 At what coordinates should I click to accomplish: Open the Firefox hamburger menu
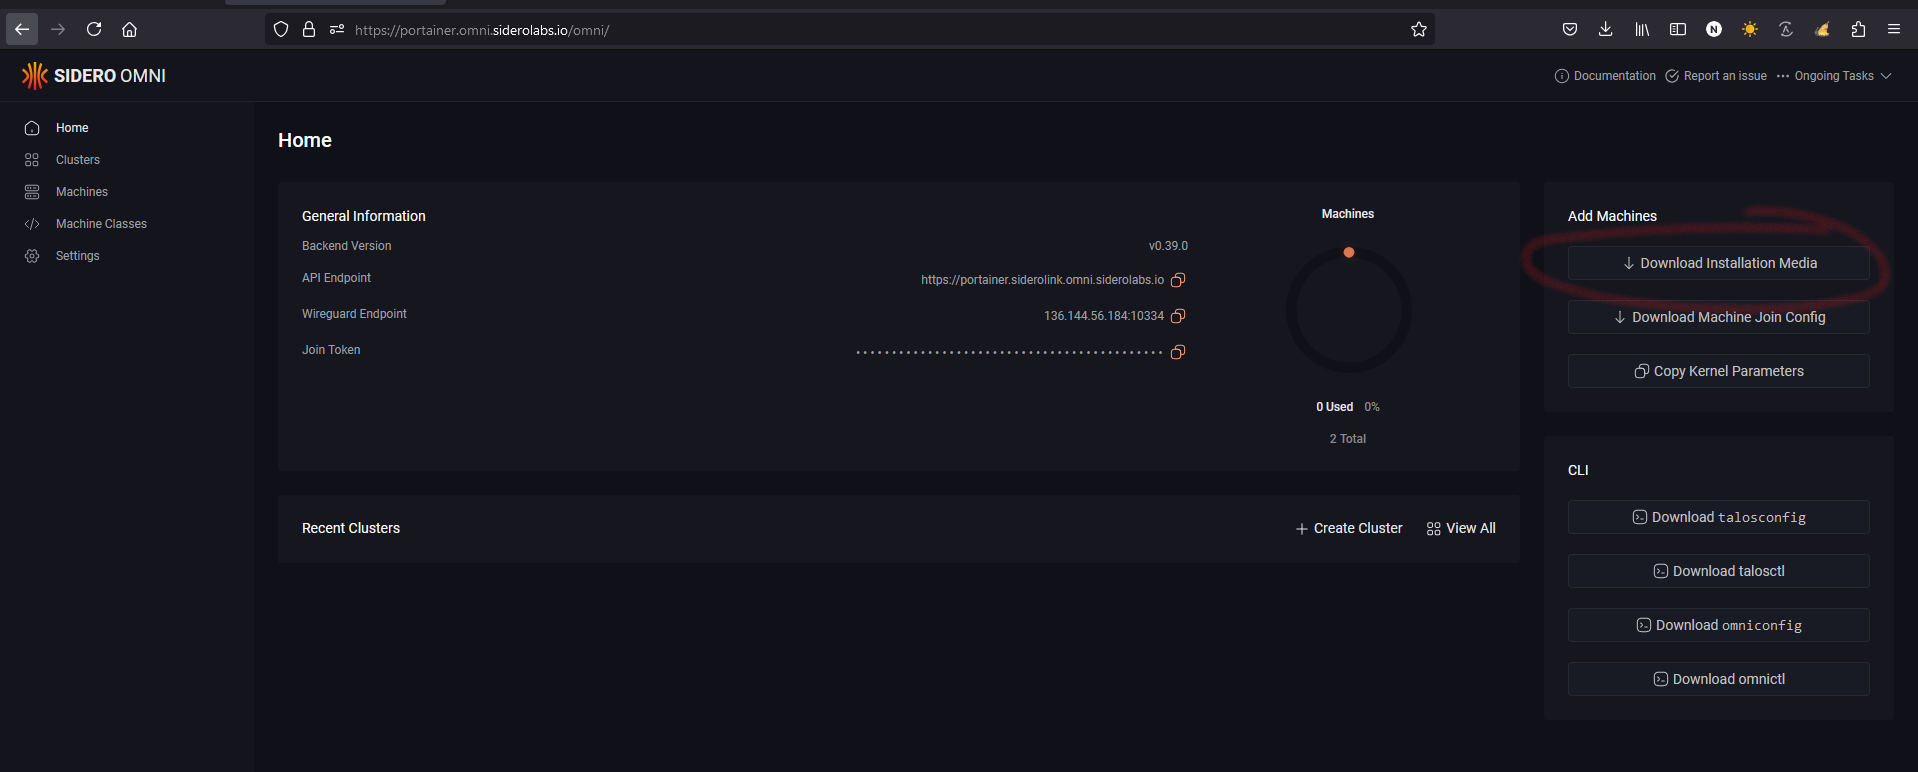[1894, 29]
